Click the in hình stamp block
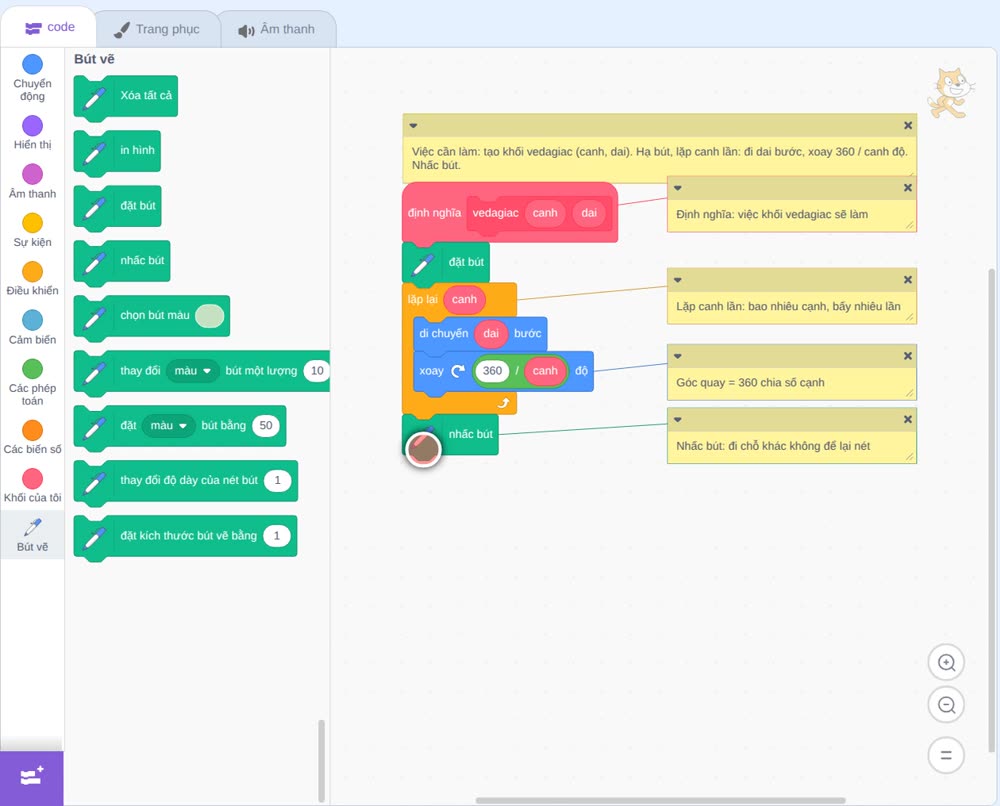1000x806 pixels. click(117, 150)
